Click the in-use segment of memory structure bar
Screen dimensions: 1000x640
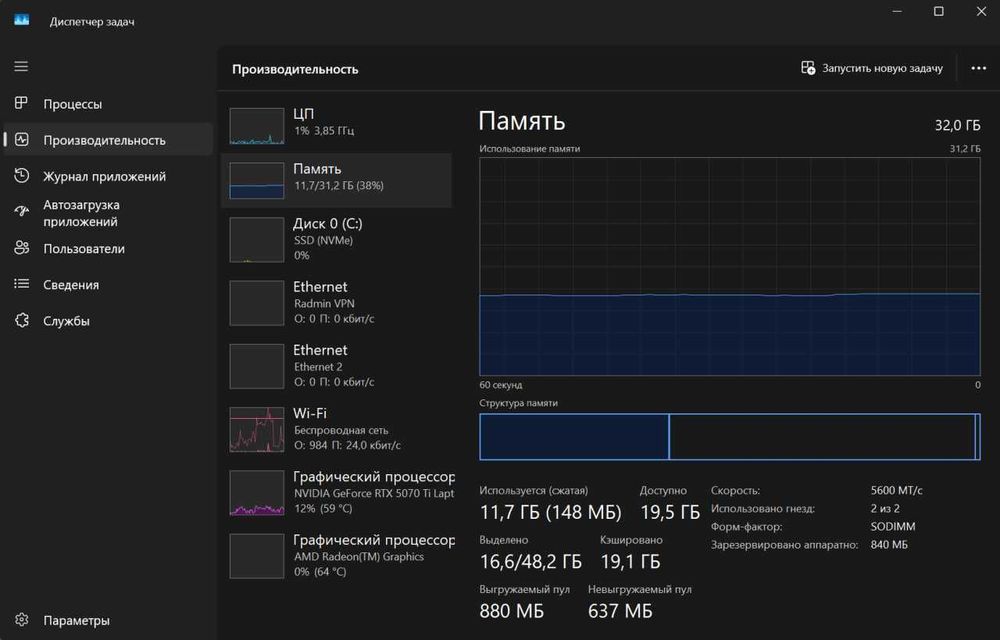574,437
